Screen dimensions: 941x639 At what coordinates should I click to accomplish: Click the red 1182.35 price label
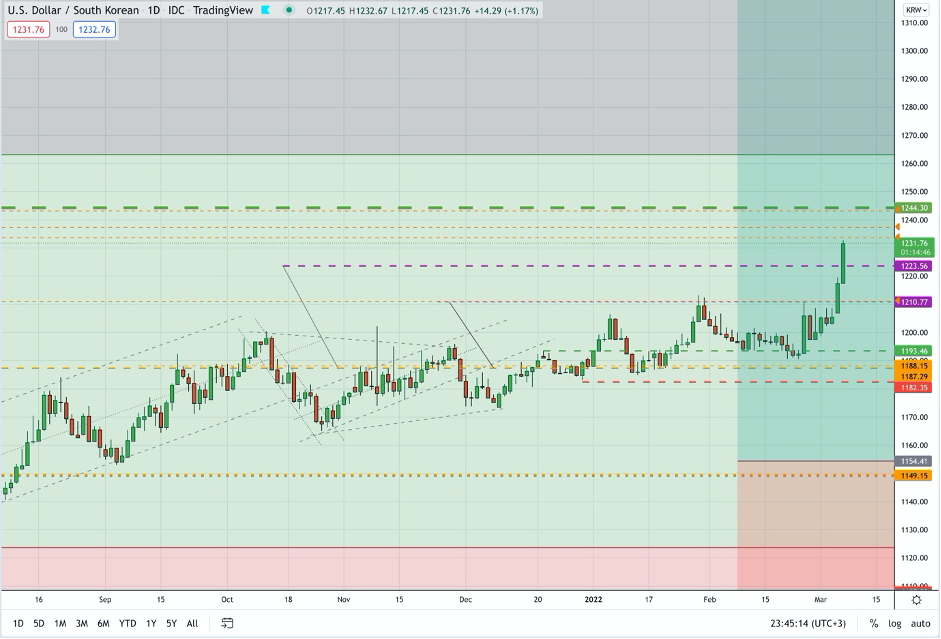(916, 387)
